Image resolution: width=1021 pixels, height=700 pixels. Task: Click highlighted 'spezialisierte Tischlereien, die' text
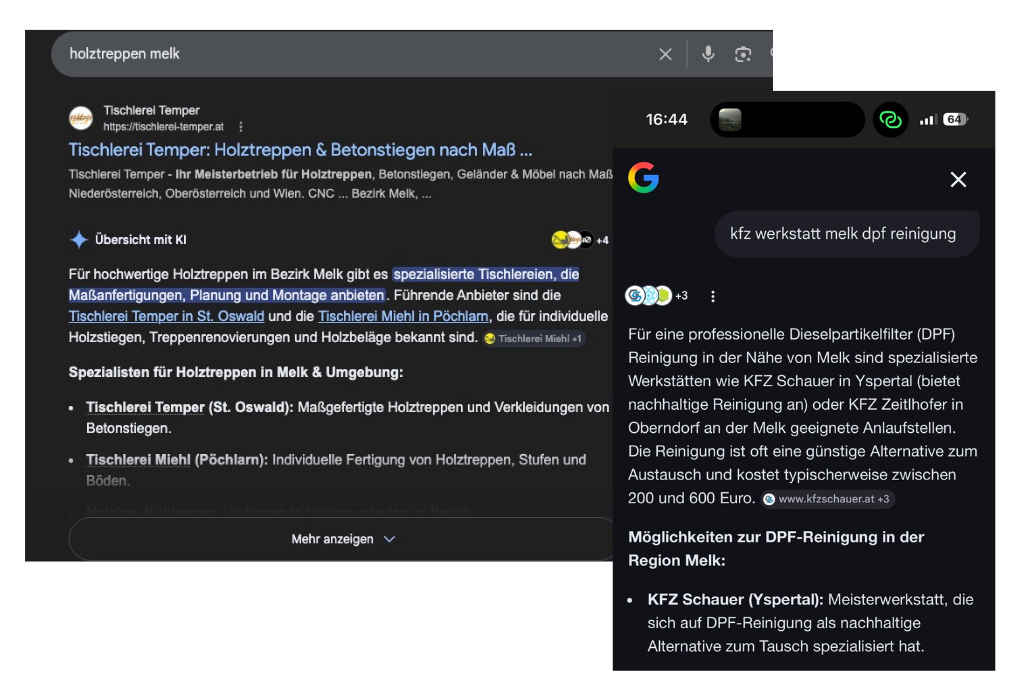486,274
